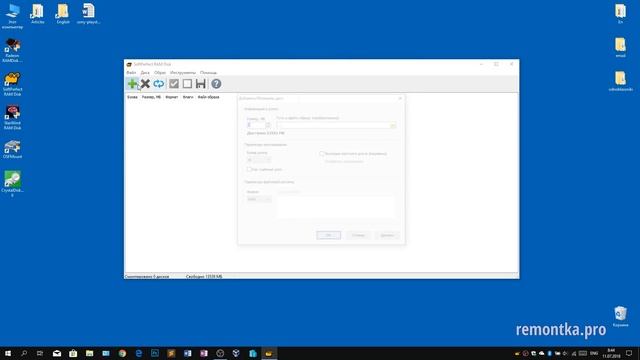Click the black X Remove disk icon
The height and width of the screenshot is (360, 640).
click(145, 84)
